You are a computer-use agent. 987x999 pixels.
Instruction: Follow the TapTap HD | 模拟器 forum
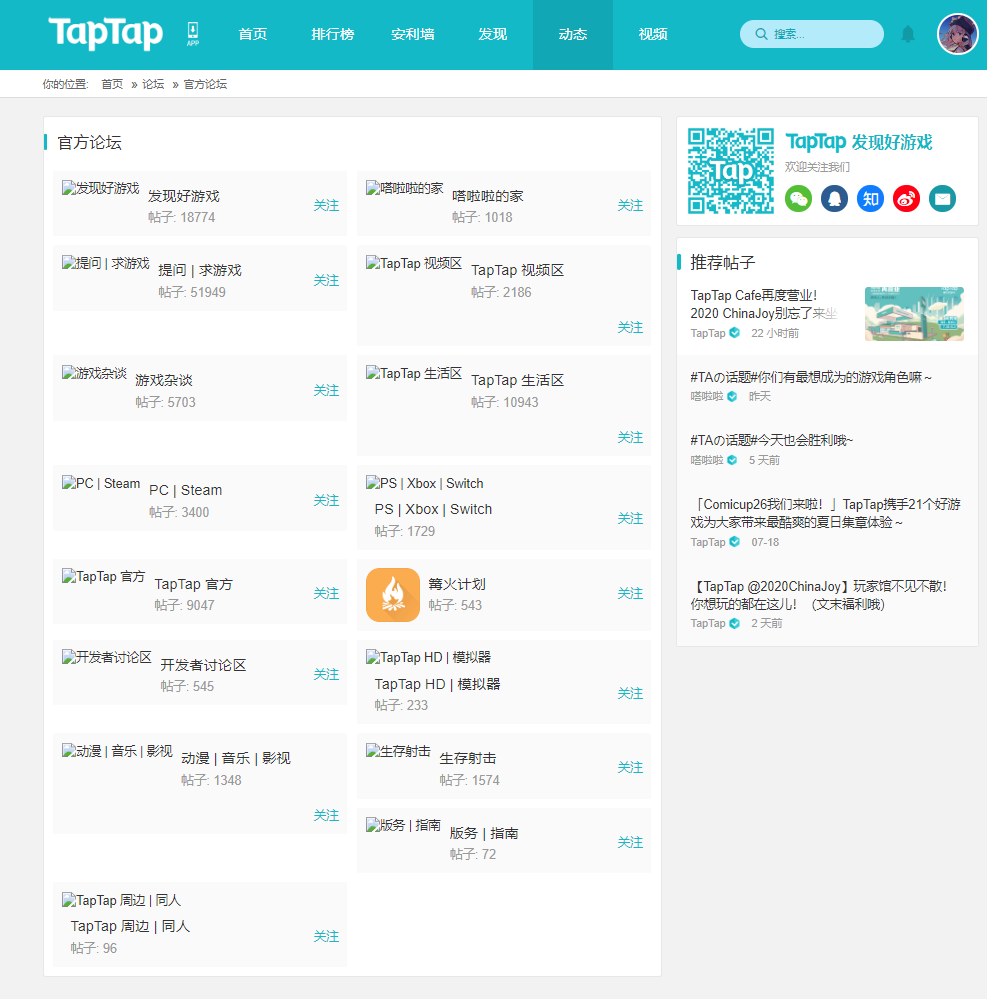point(630,693)
